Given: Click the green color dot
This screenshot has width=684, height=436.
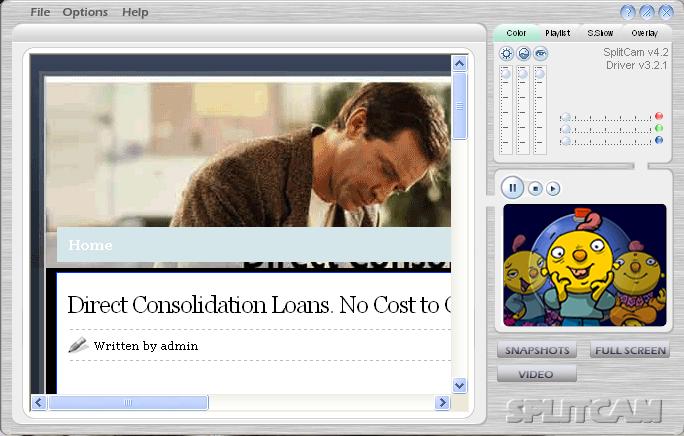Looking at the screenshot, I should click(659, 128).
